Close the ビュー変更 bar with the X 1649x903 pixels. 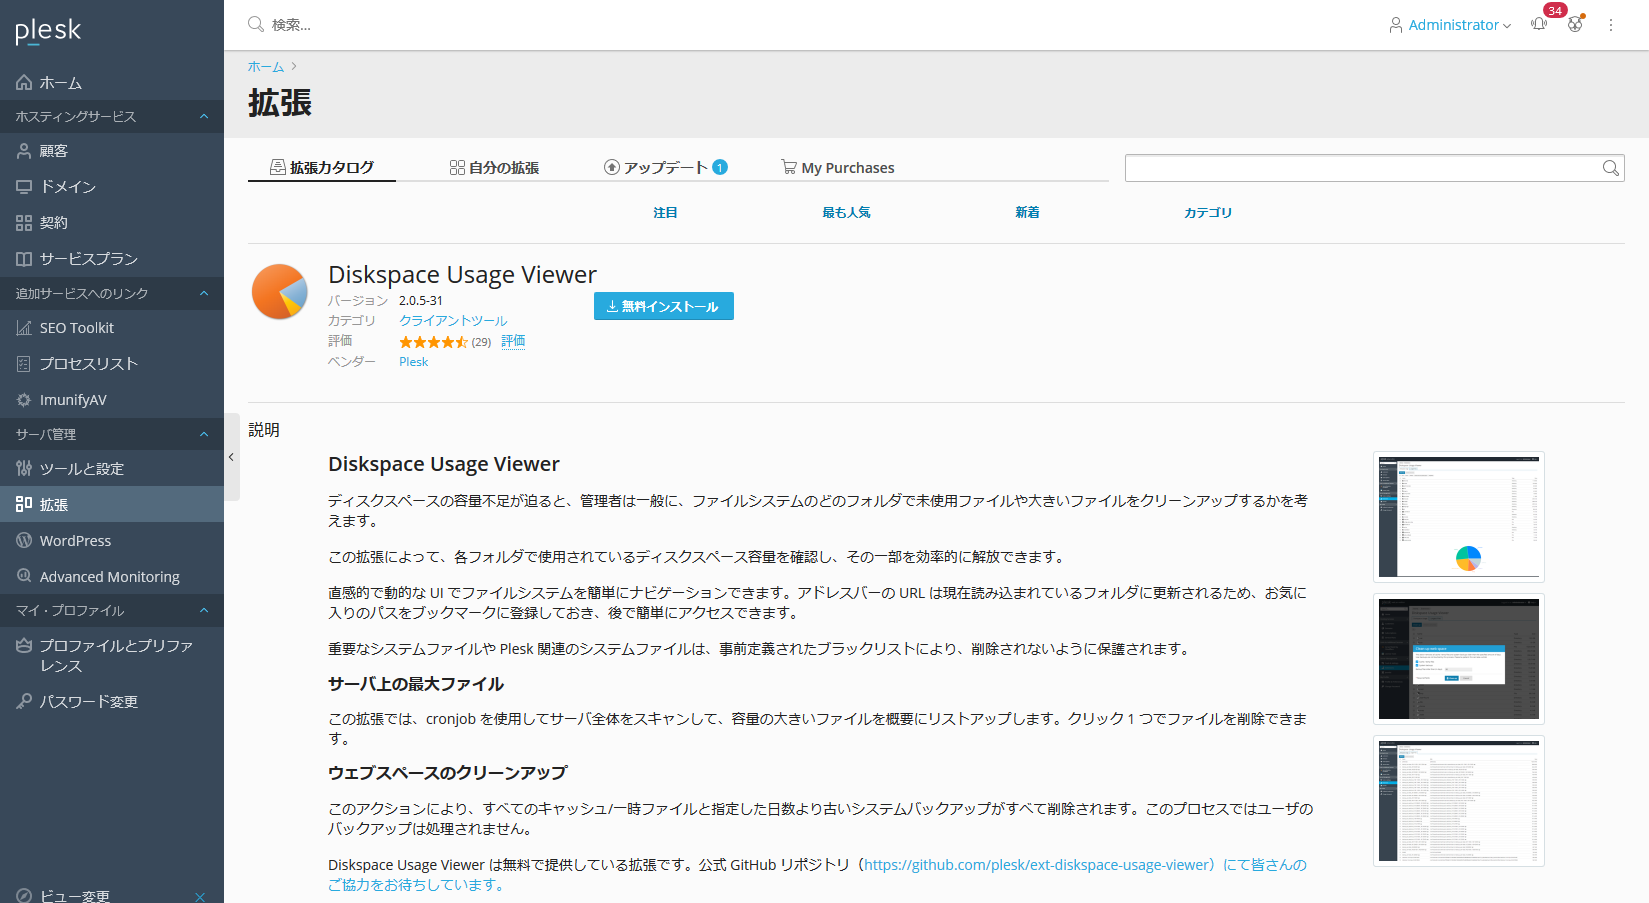point(200,896)
